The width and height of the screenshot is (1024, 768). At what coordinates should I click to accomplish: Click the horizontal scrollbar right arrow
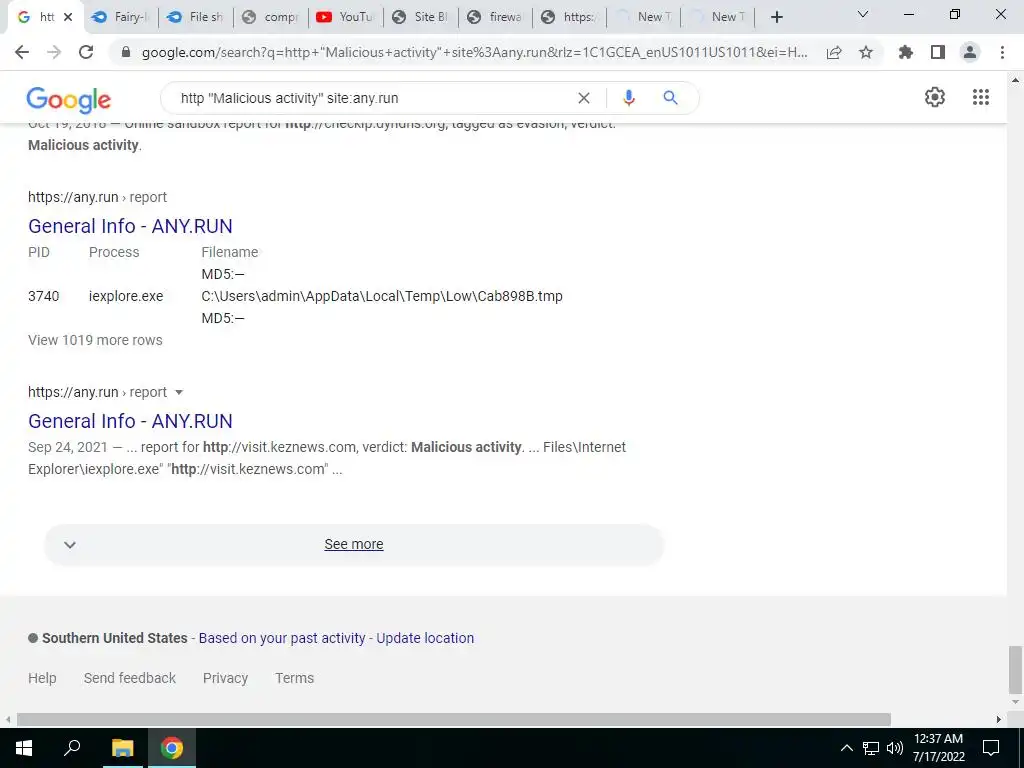tap(999, 719)
